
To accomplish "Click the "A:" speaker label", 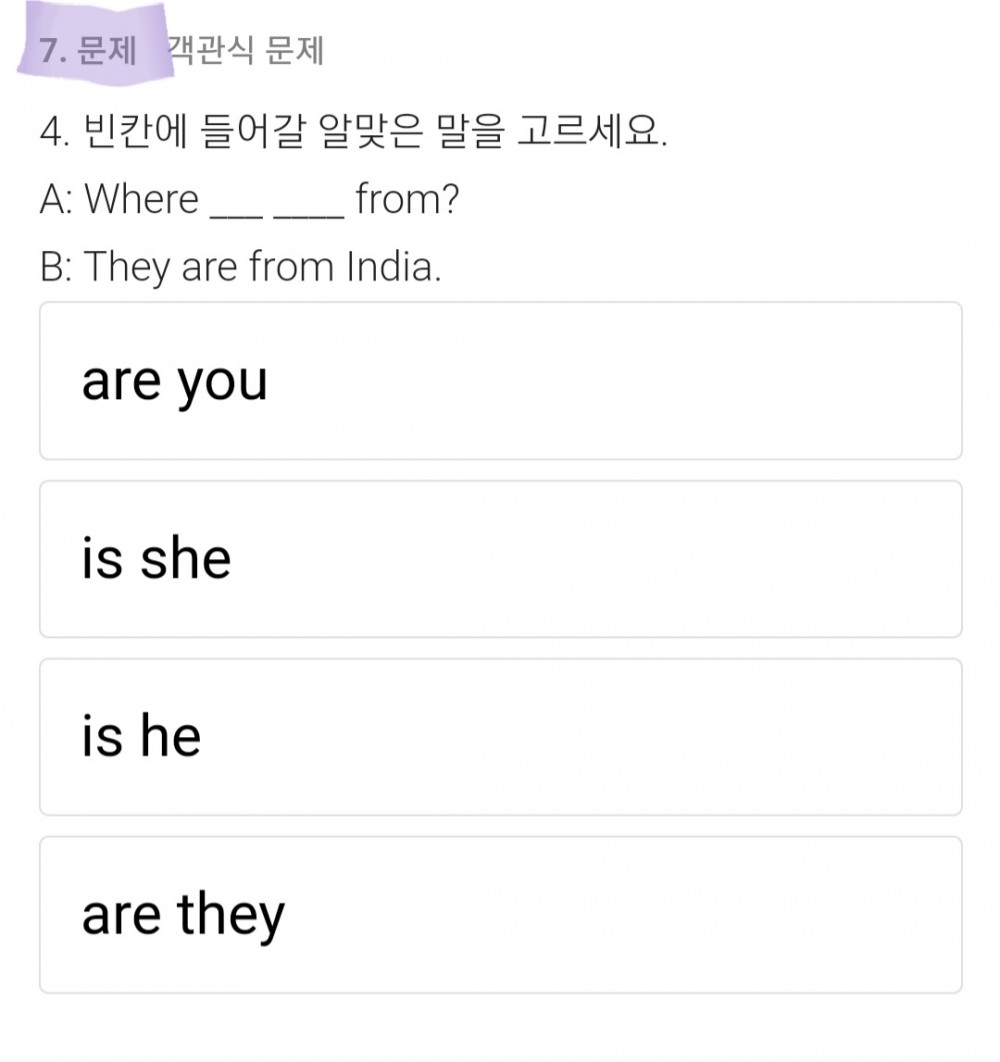I will point(56,200).
